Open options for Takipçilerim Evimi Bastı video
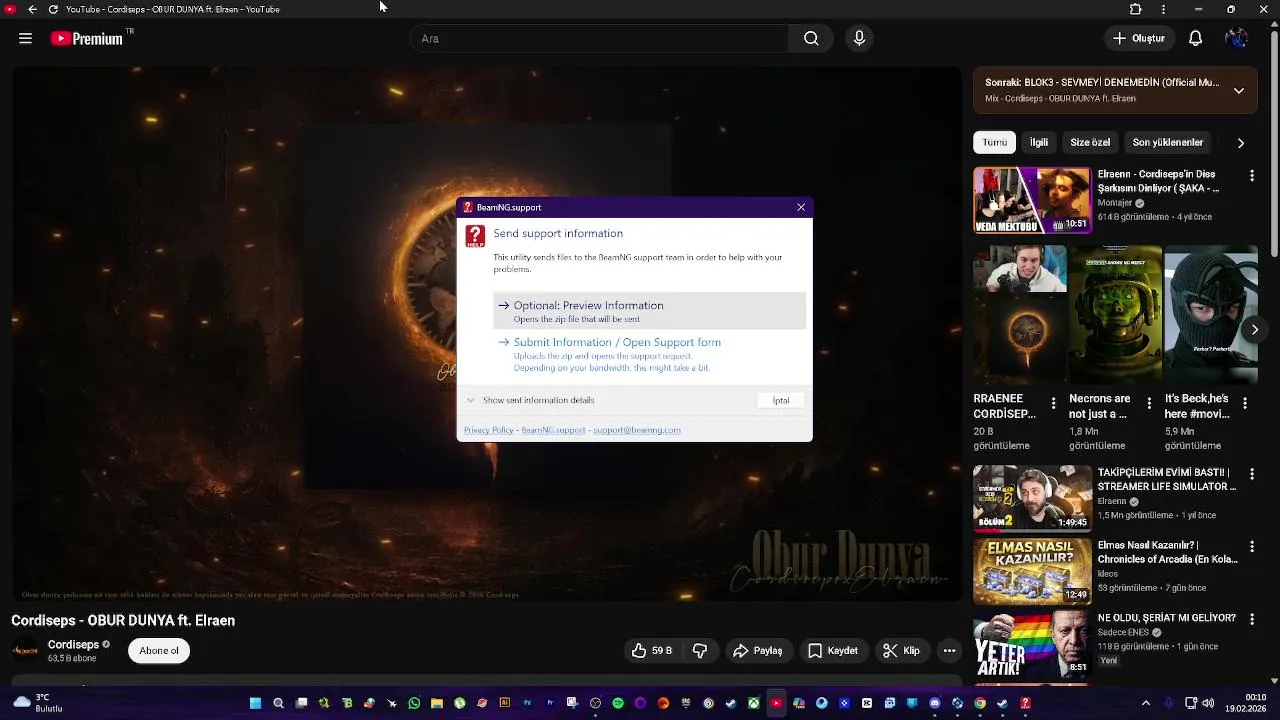 [1251, 474]
